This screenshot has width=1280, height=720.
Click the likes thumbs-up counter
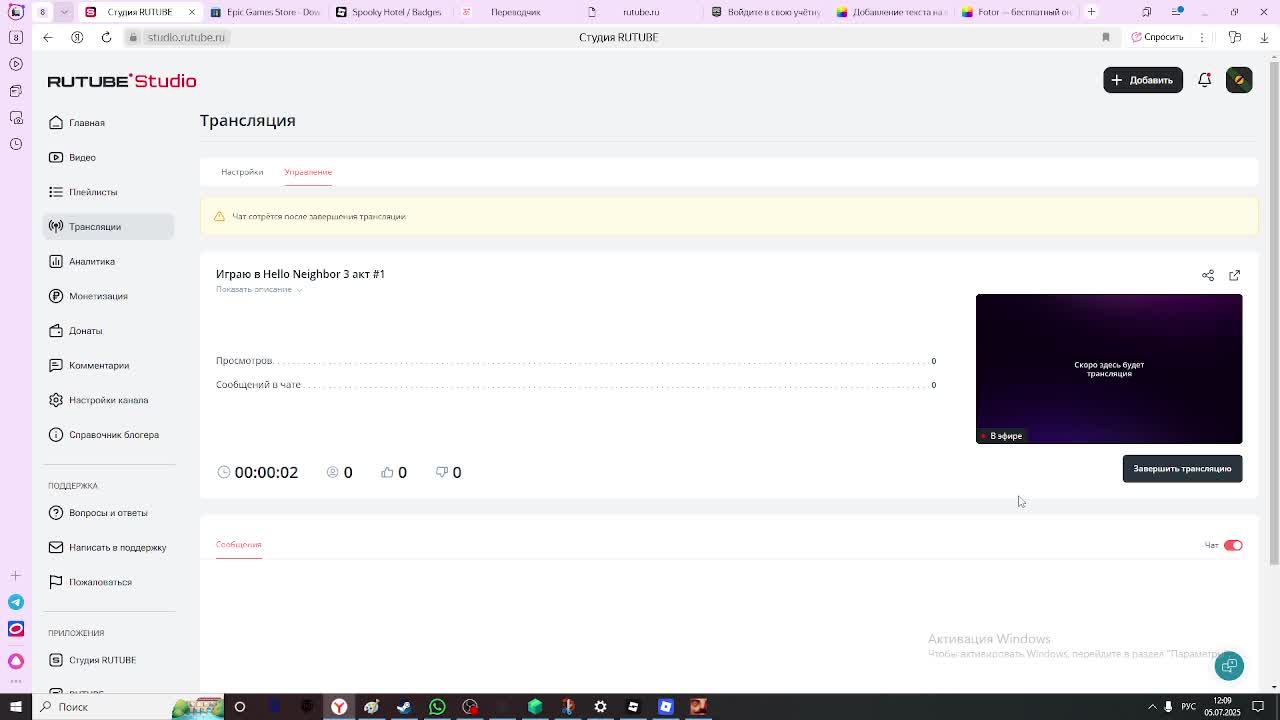pyautogui.click(x=394, y=472)
